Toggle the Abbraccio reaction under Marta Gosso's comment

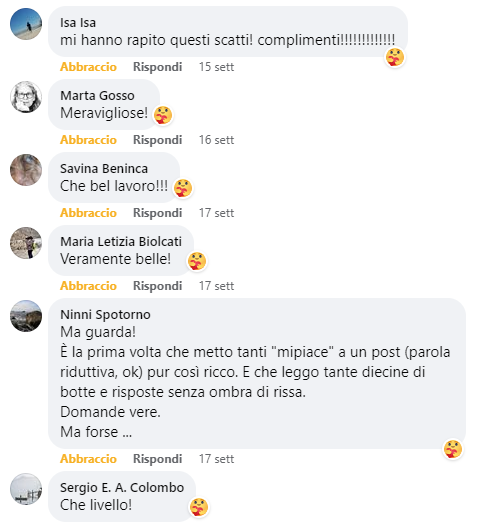pyautogui.click(x=88, y=140)
